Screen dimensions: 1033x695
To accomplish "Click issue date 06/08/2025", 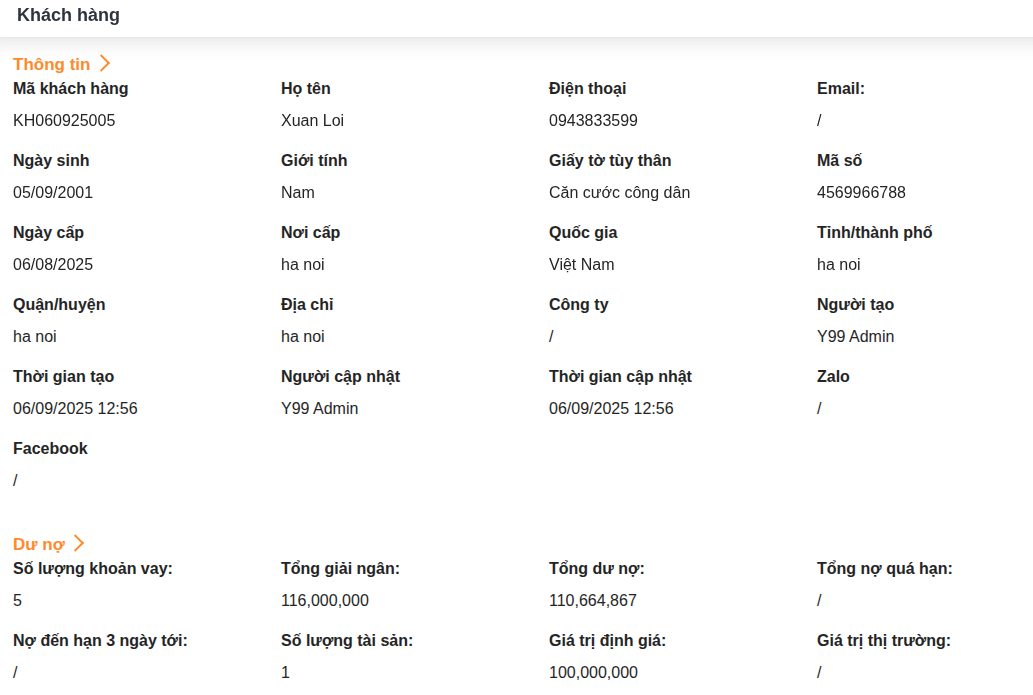I will (53, 265).
